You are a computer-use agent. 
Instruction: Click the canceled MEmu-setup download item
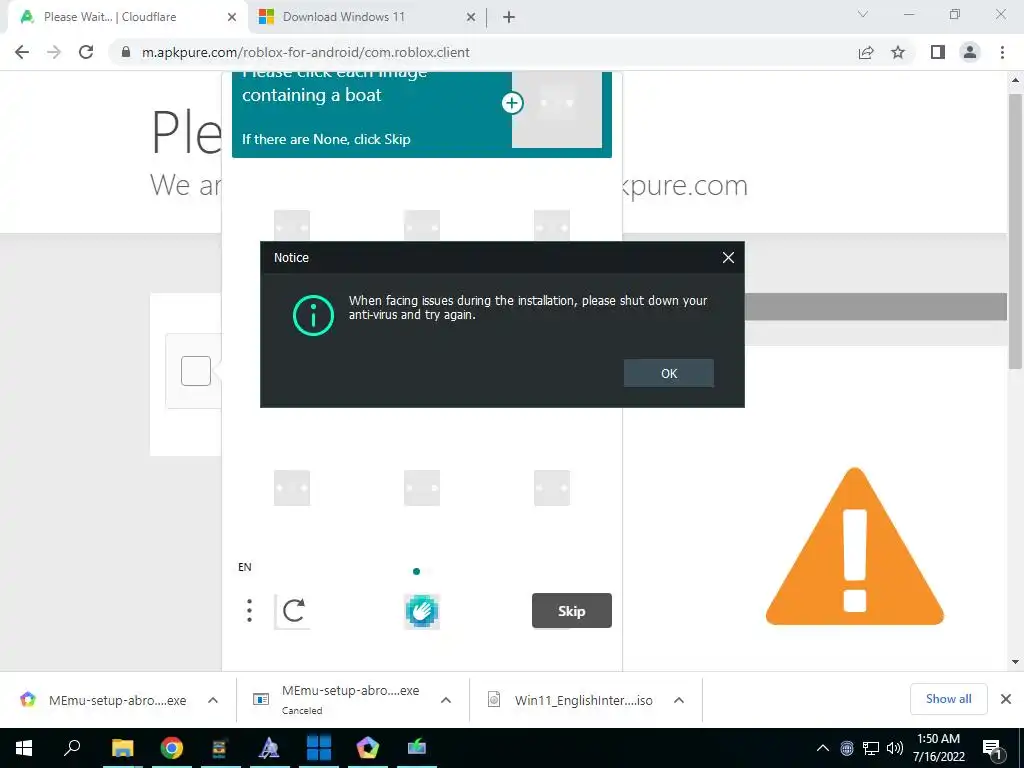point(338,699)
